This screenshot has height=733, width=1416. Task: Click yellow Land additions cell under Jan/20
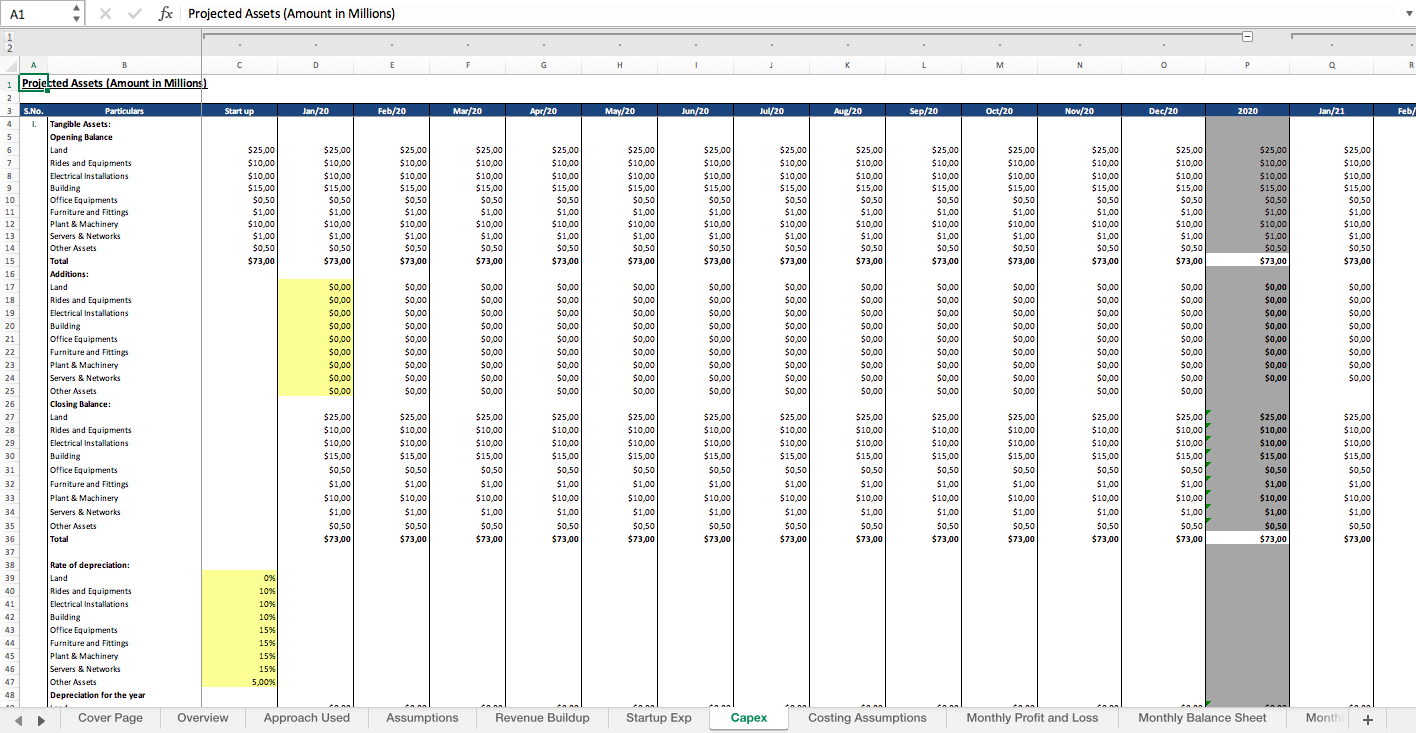(x=315, y=287)
